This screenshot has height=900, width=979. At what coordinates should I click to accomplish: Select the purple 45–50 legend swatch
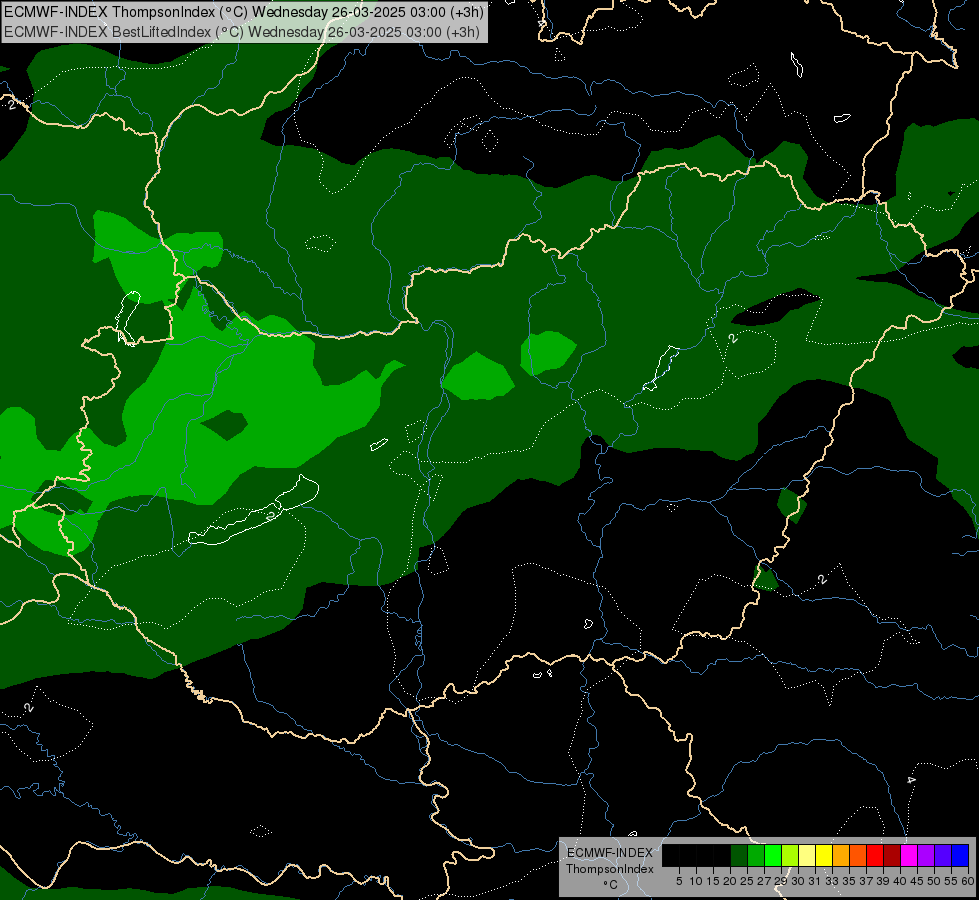(926, 855)
